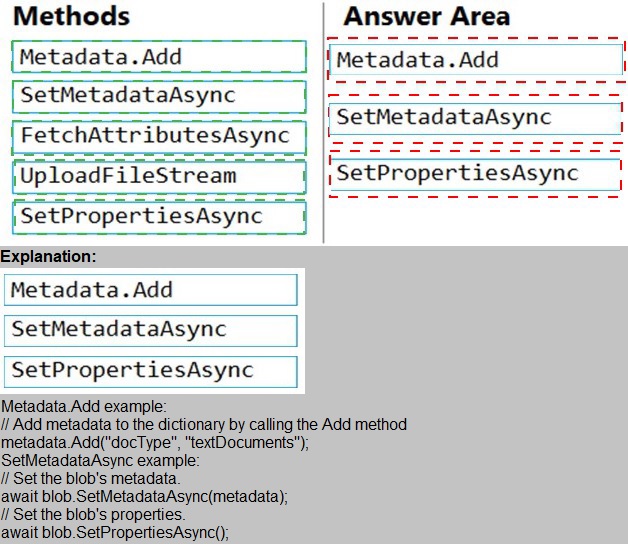Click the Answer Area heading
Image resolution: width=628 pixels, height=544 pixels.
[426, 17]
